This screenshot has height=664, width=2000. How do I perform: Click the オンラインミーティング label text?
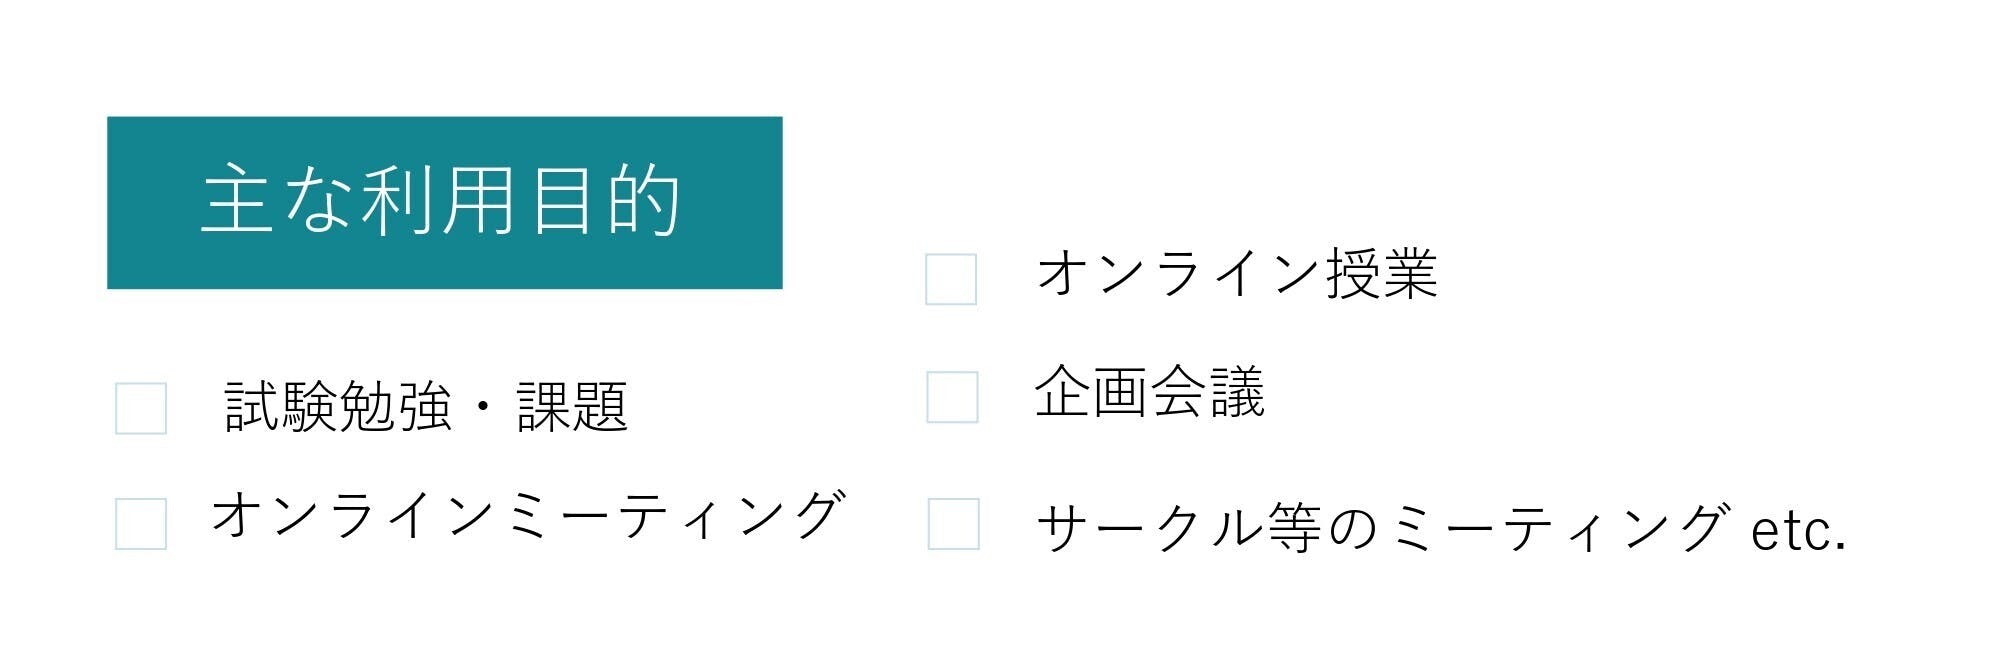(528, 516)
